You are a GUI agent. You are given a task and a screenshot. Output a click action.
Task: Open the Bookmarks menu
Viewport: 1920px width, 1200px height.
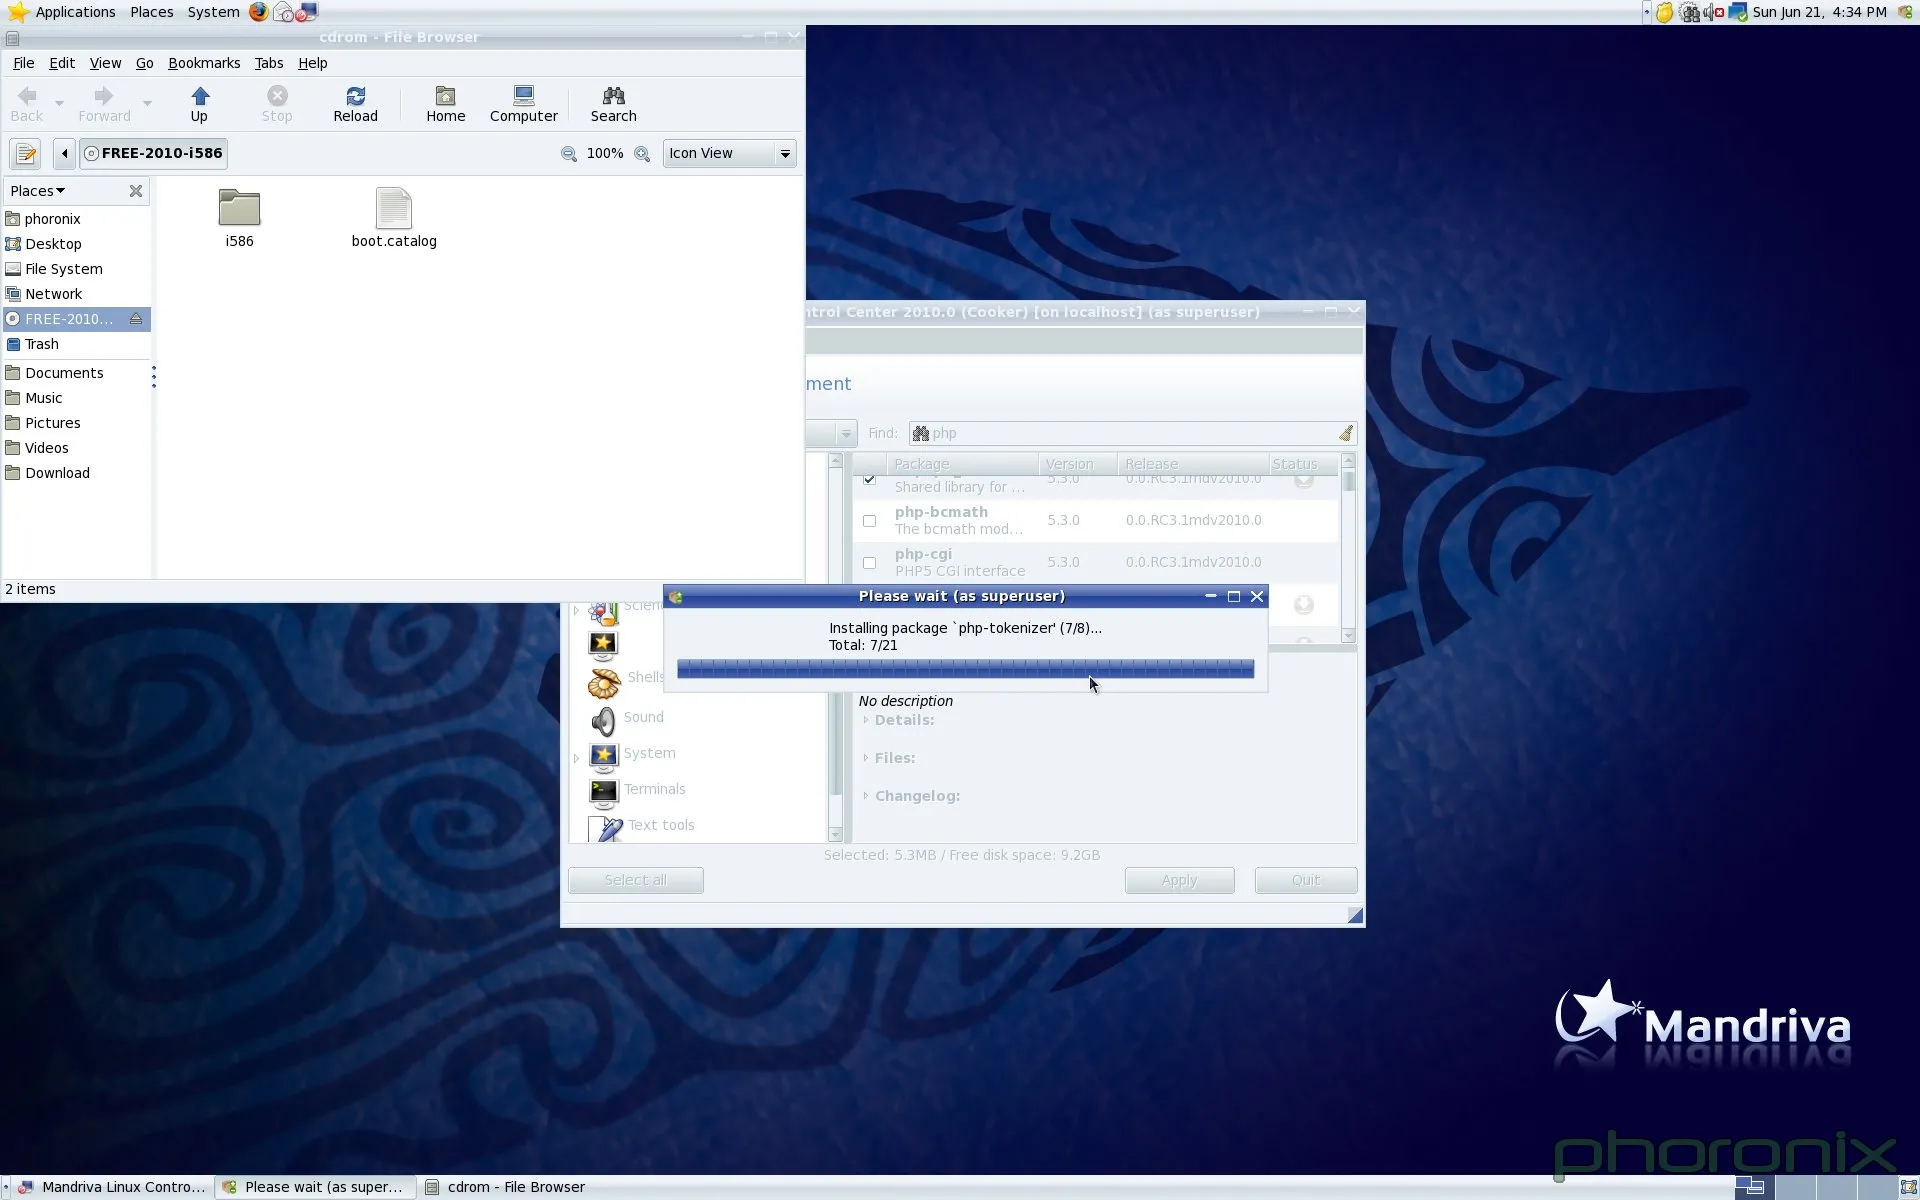(x=204, y=63)
